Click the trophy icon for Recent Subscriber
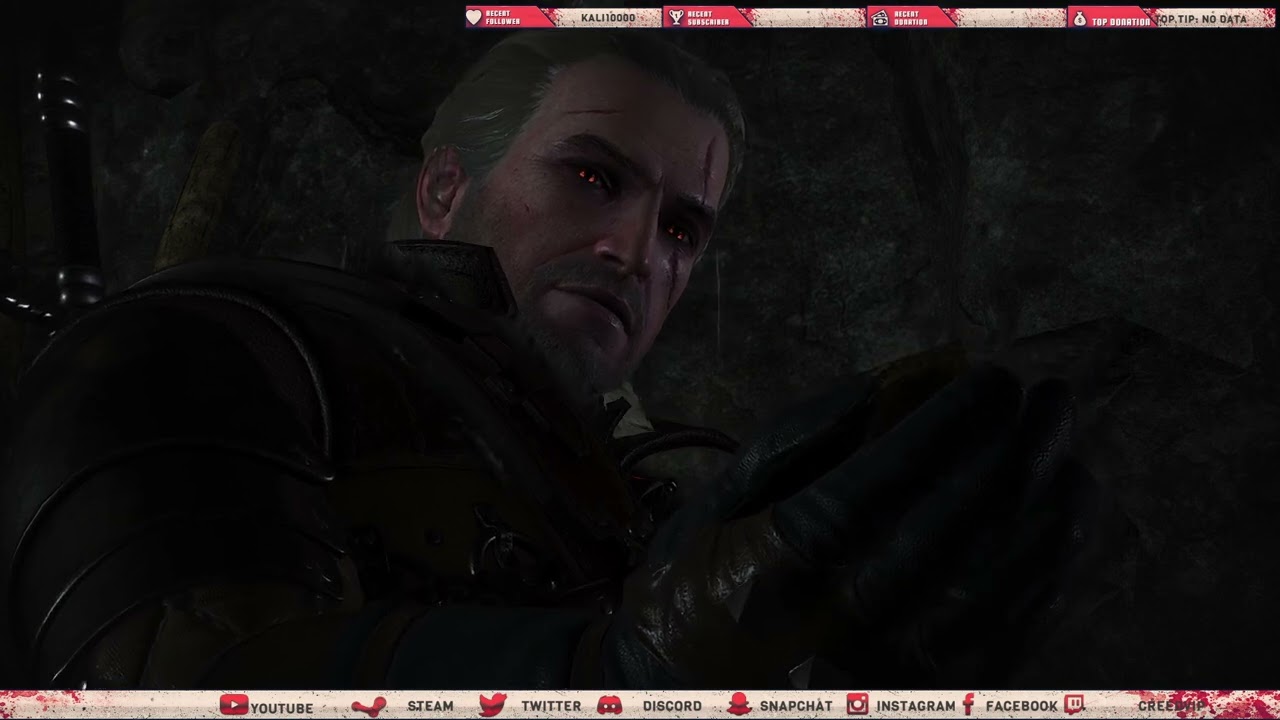Screen dimensions: 1280x720 pyautogui.click(x=676, y=18)
